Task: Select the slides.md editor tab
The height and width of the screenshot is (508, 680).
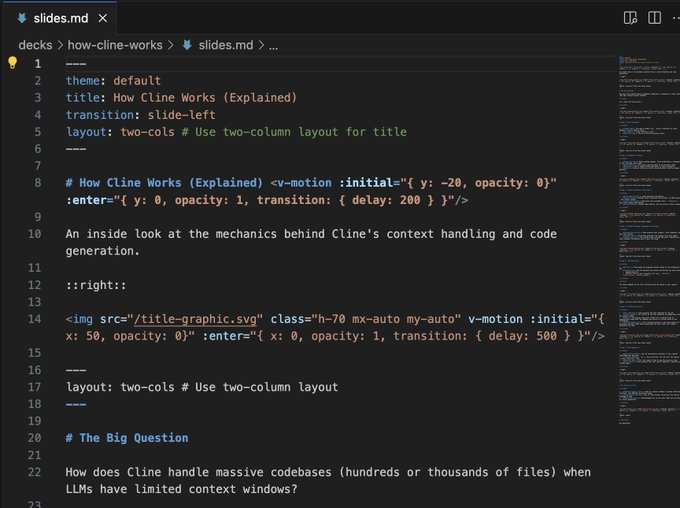Action: point(61,18)
